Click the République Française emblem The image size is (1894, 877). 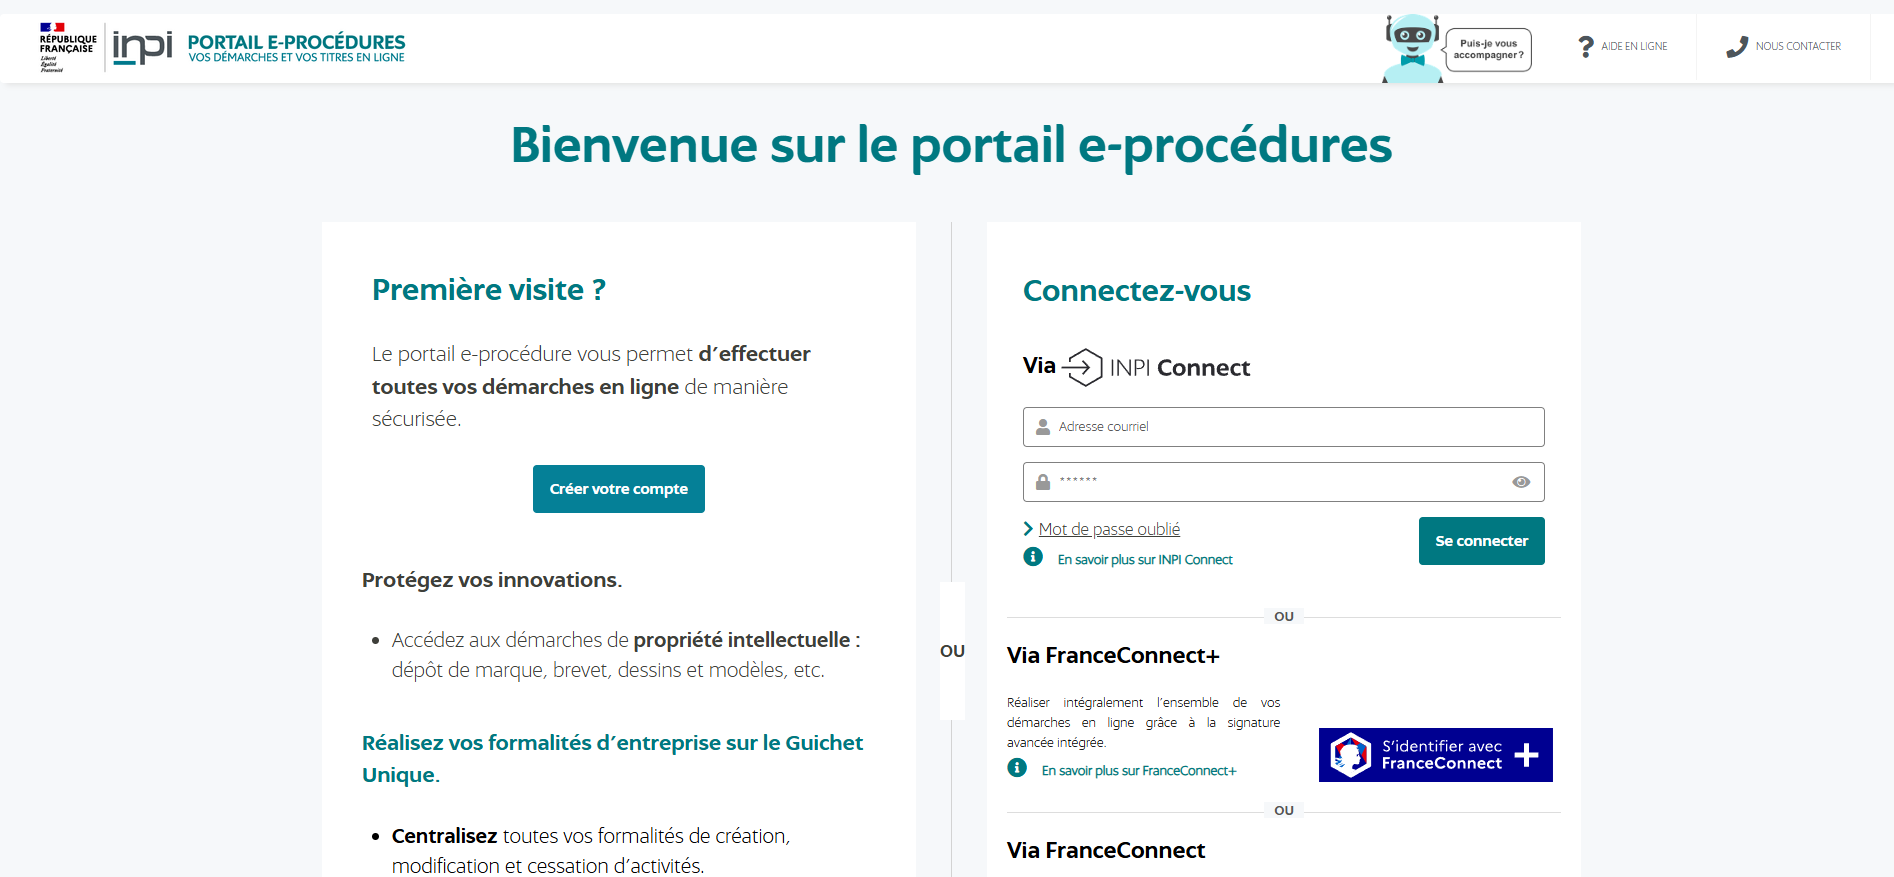(x=68, y=47)
